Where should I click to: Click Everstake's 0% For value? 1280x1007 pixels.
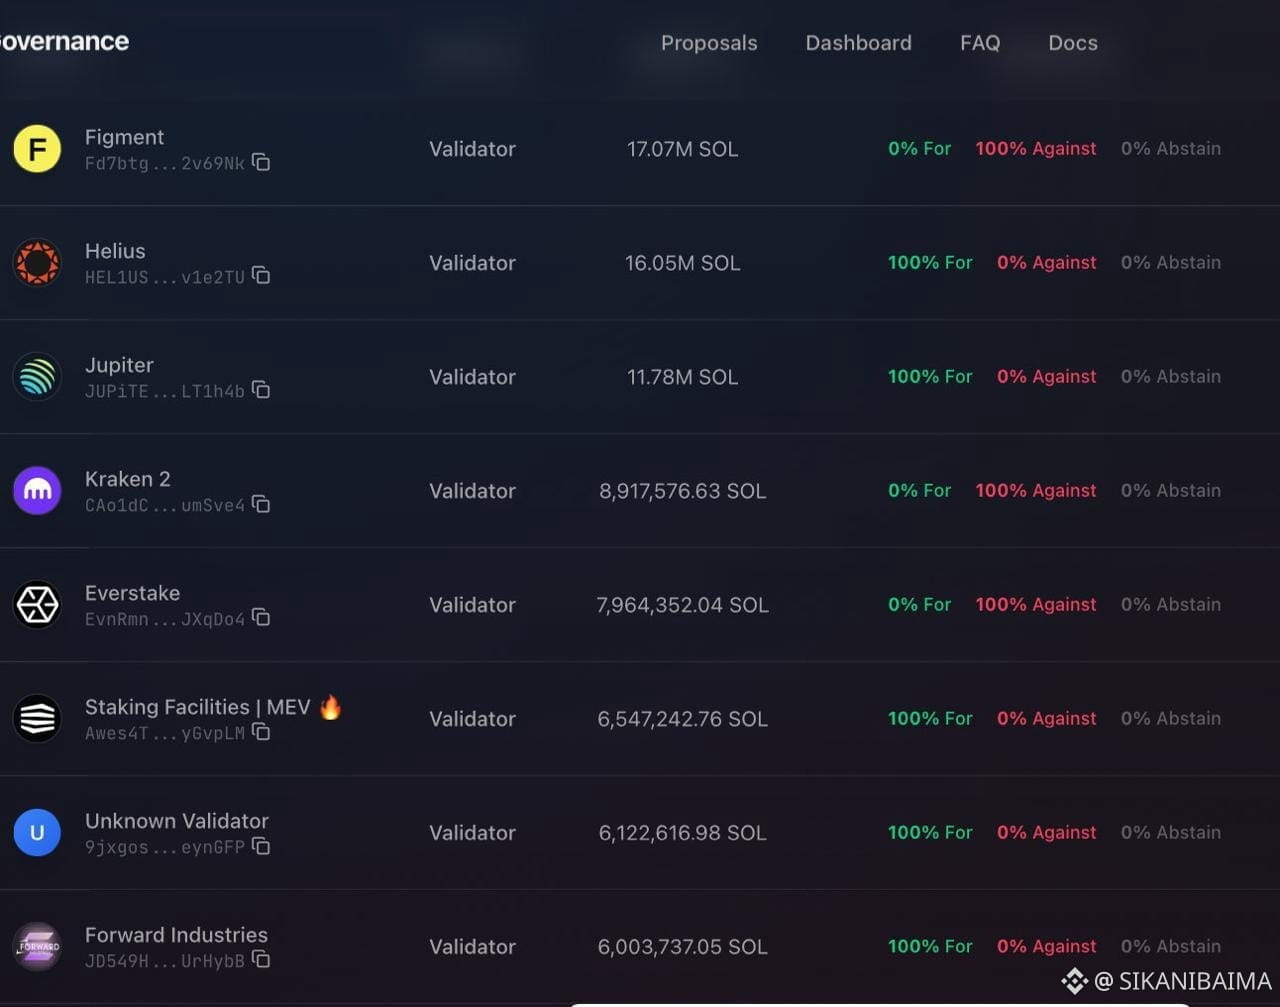pyautogui.click(x=920, y=605)
